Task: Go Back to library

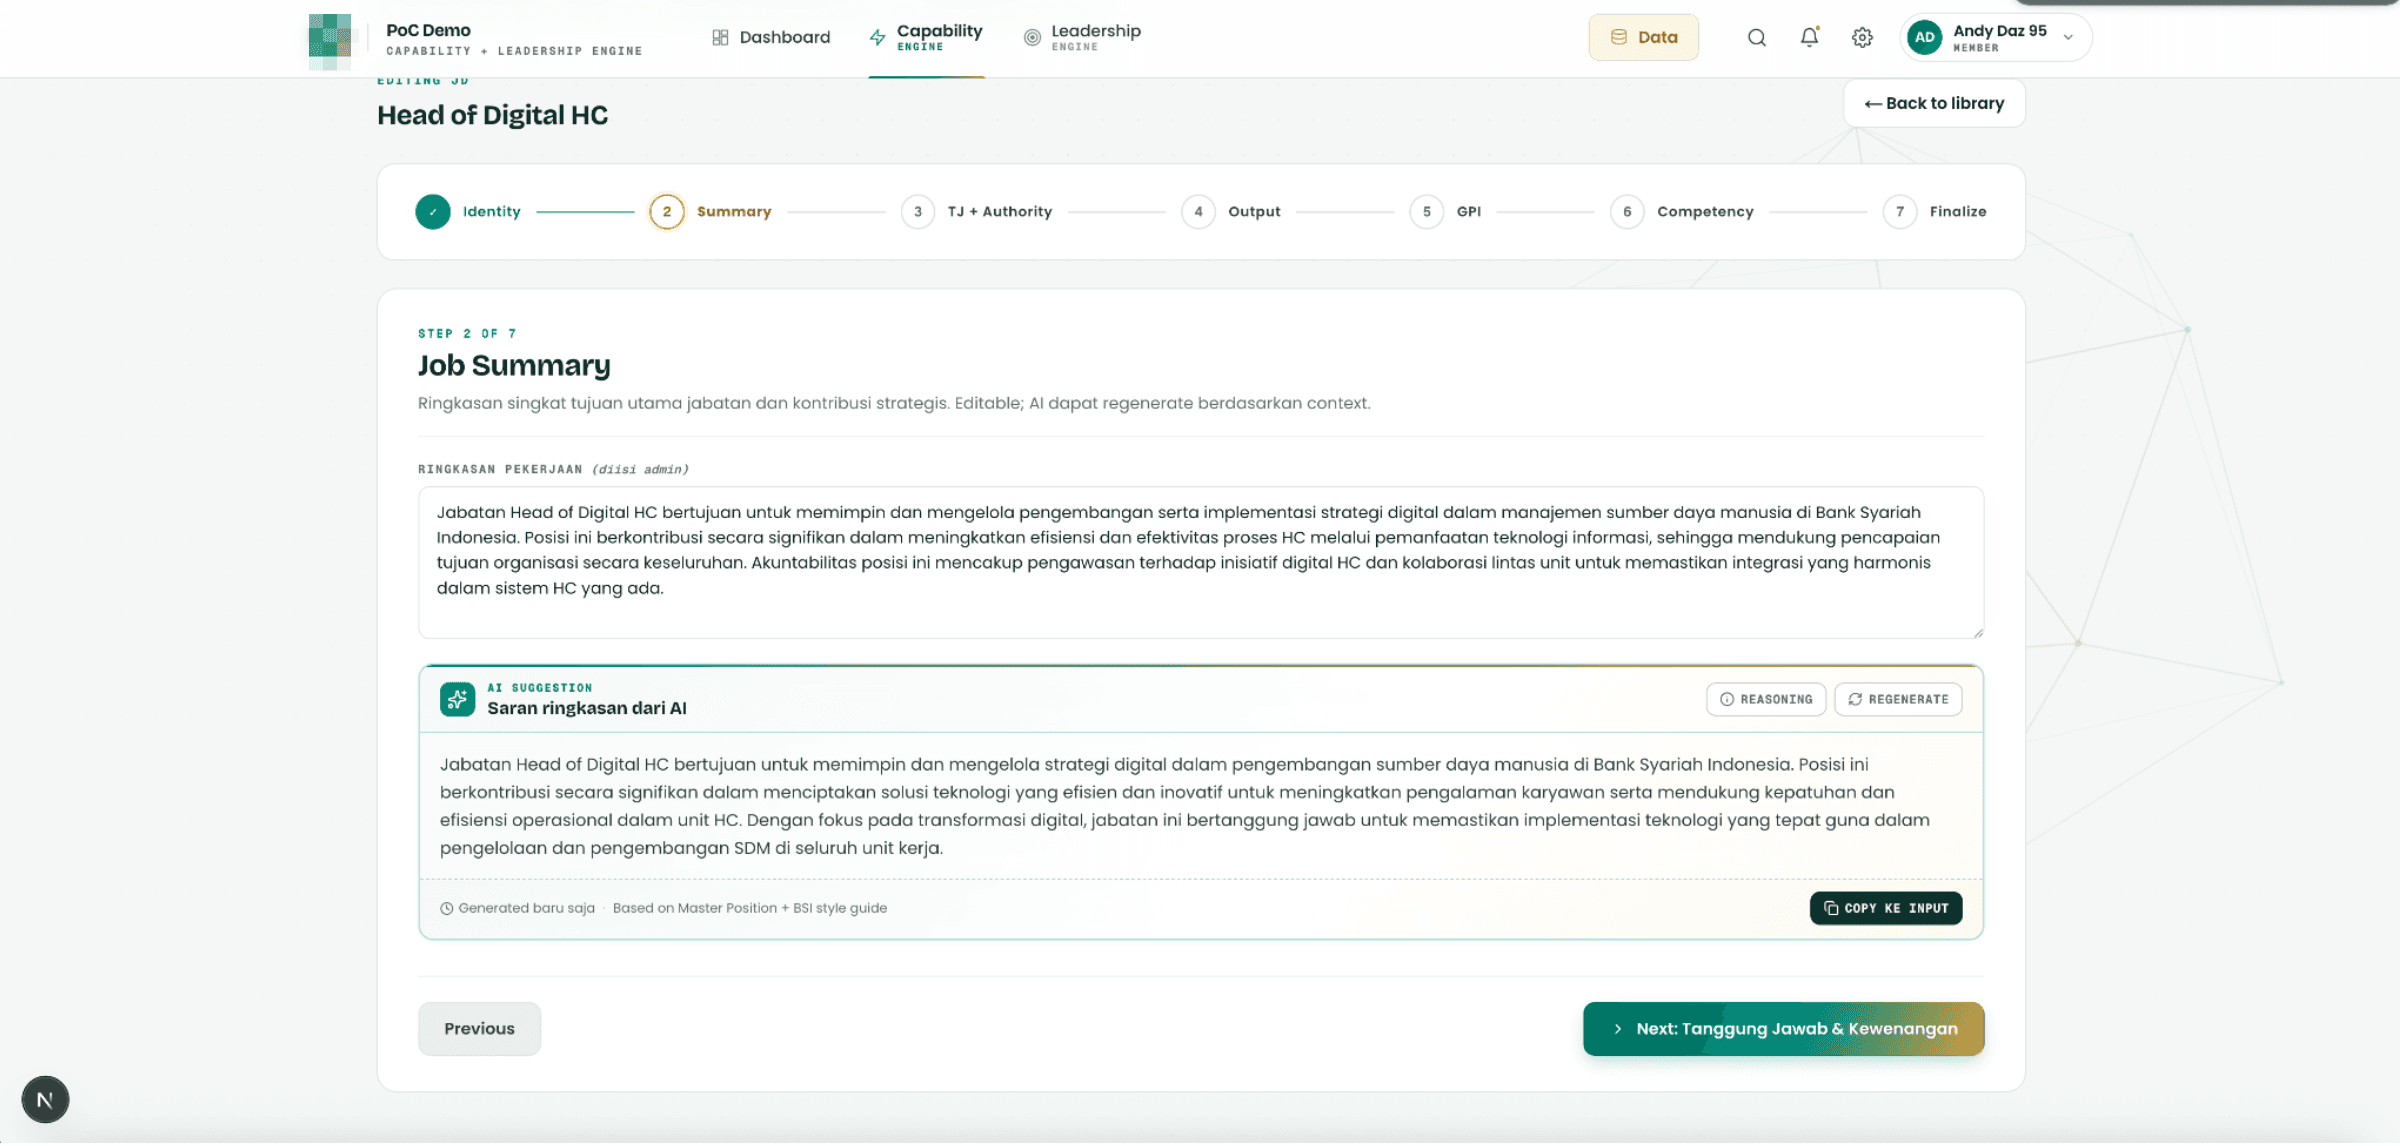Action: click(x=1934, y=104)
